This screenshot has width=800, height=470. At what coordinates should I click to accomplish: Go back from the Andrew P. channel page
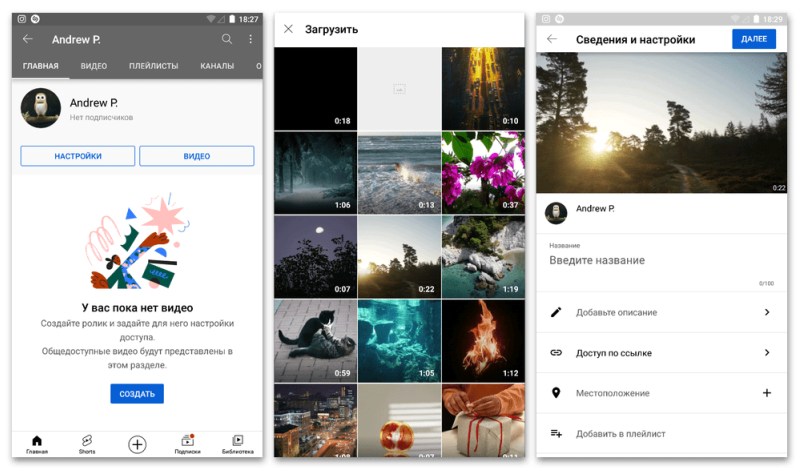point(28,39)
